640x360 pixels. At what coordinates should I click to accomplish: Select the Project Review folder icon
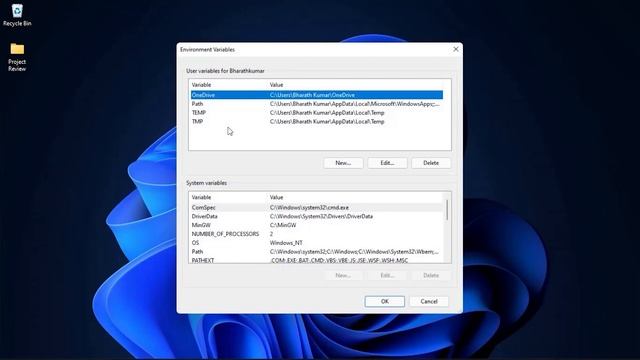click(17, 57)
